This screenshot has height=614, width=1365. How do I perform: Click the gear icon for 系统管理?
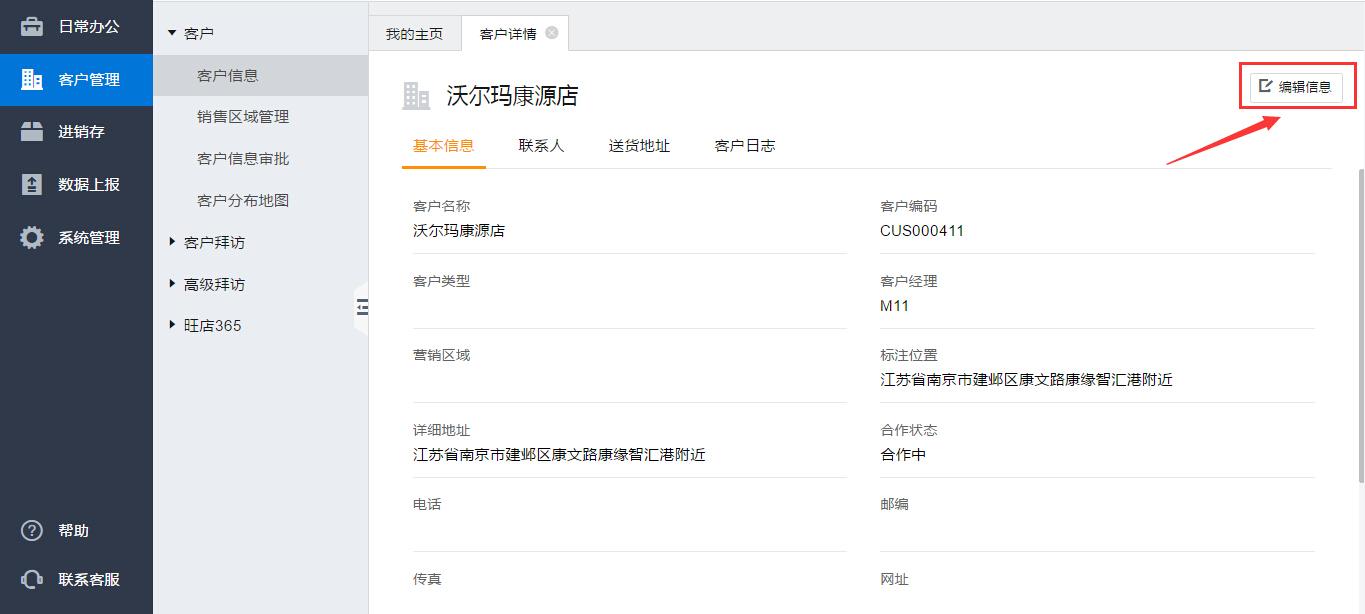[x=32, y=238]
